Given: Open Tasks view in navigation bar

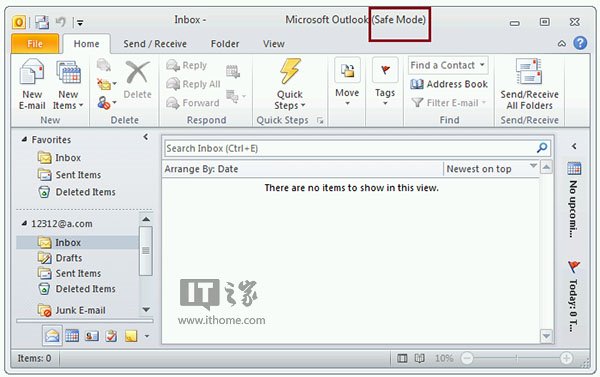Looking at the screenshot, I should [111, 336].
